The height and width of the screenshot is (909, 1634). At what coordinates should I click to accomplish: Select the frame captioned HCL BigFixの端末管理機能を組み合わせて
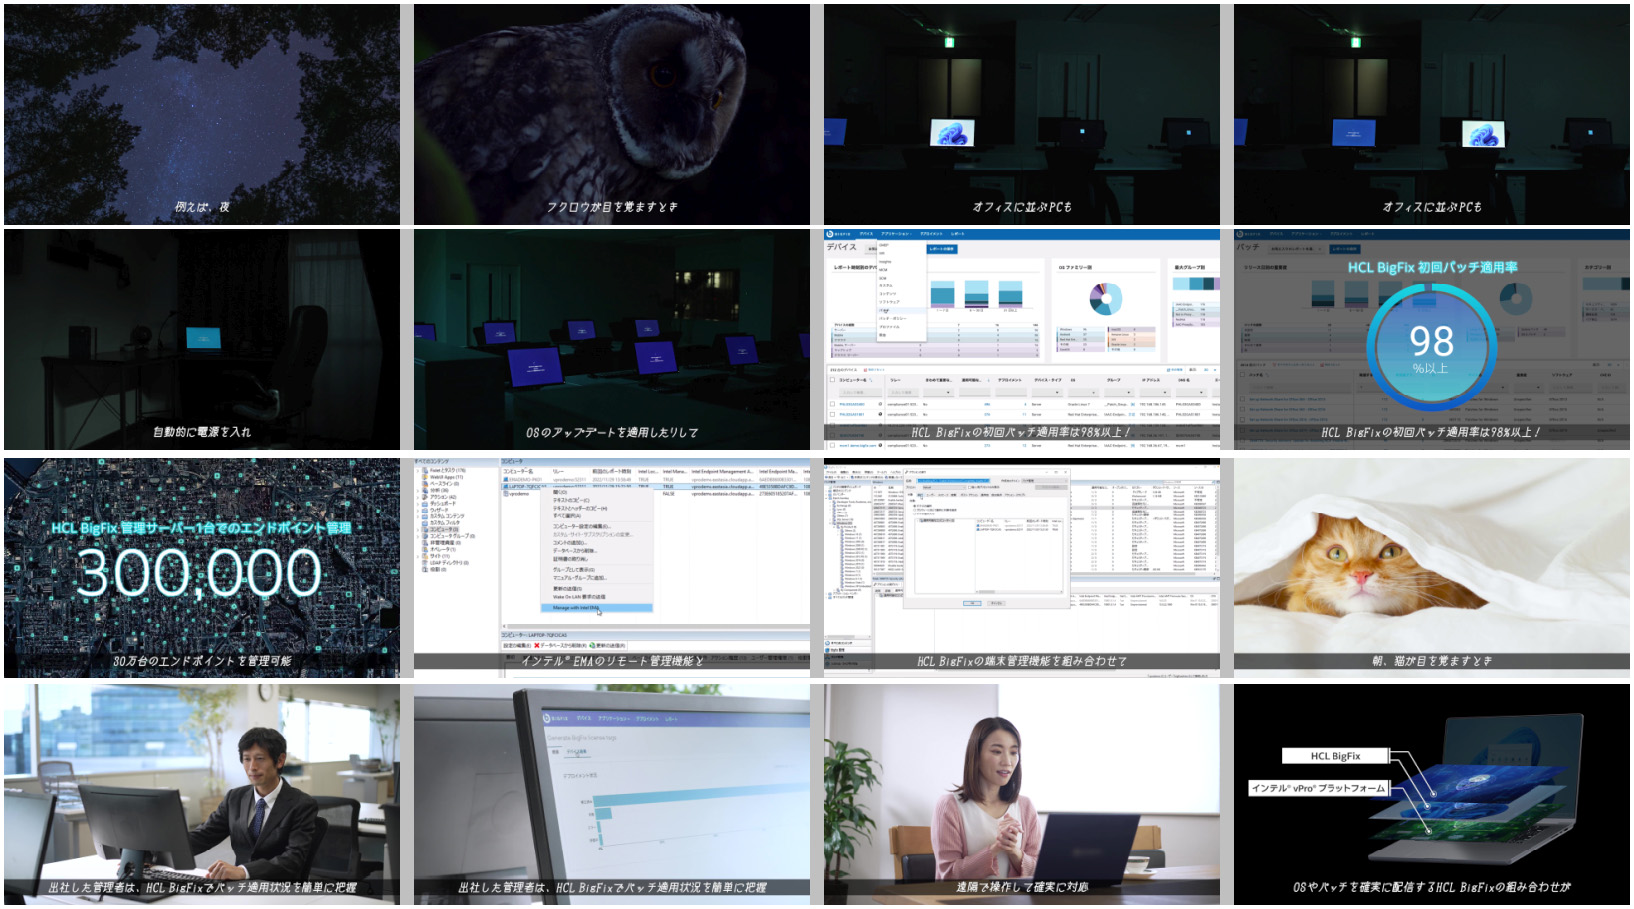1022,568
